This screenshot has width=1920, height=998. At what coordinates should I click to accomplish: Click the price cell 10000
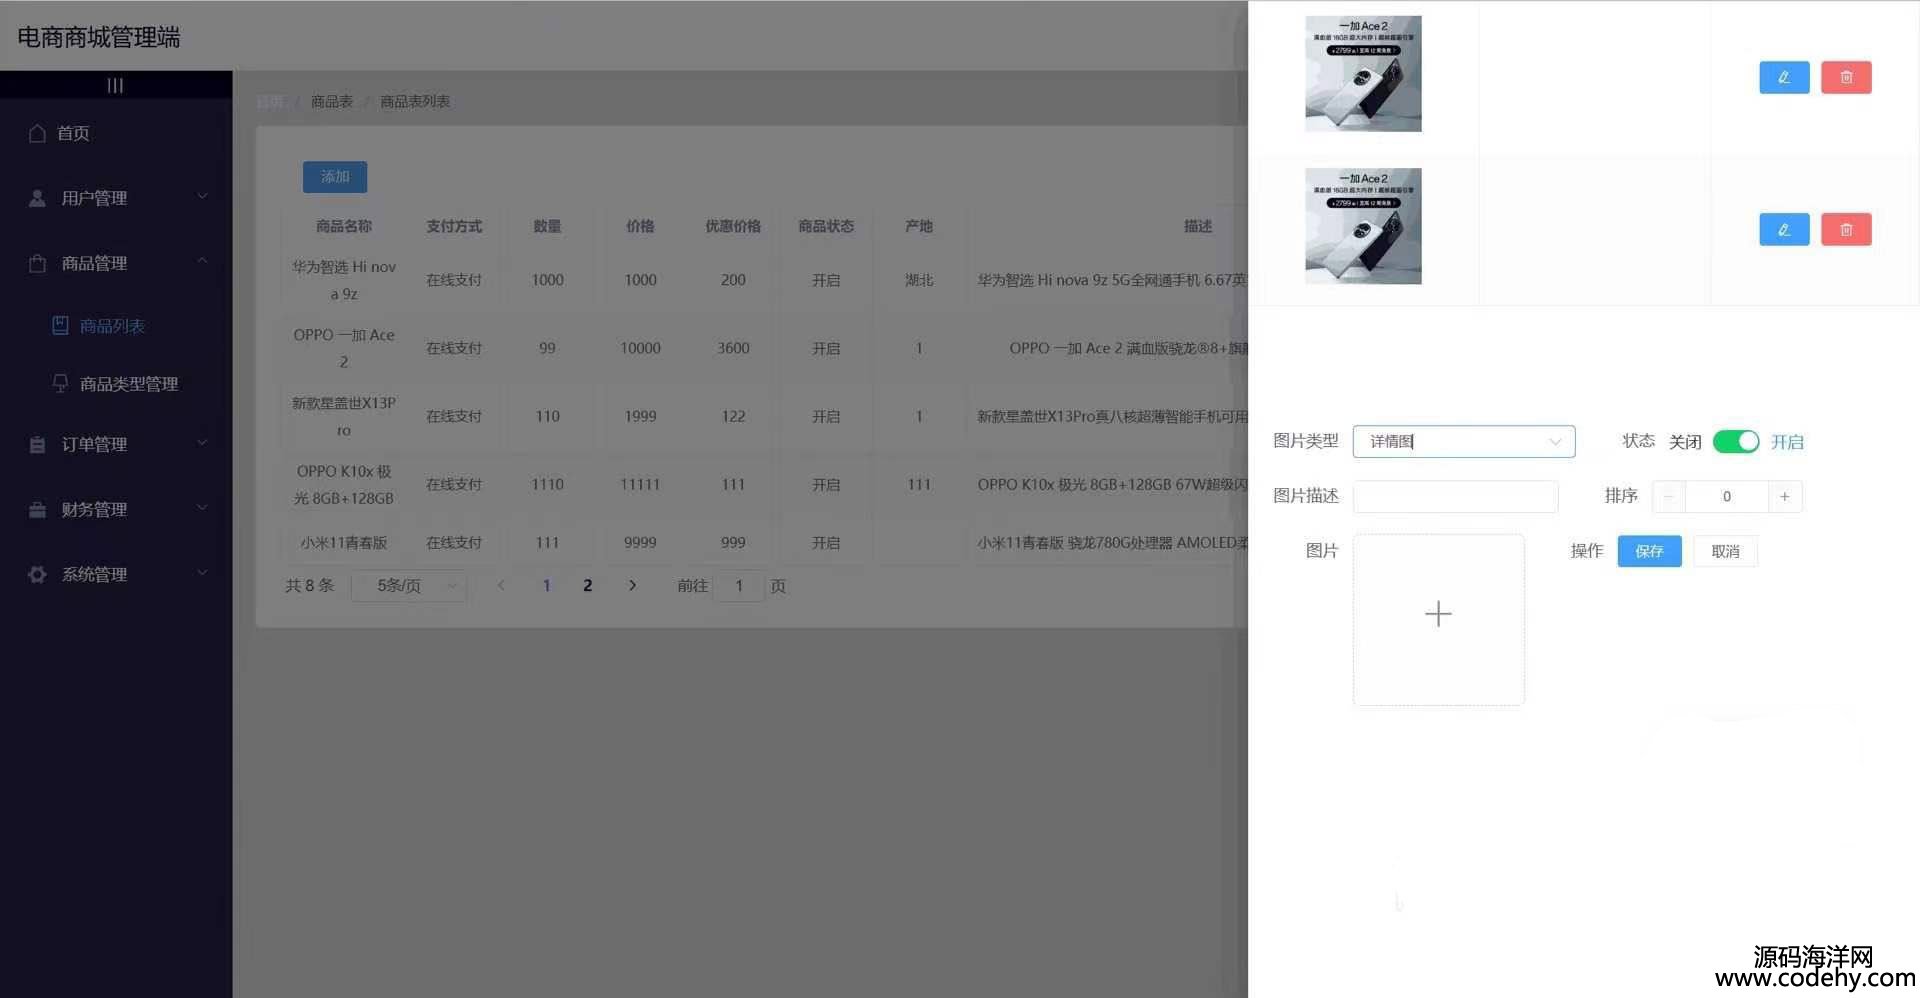point(640,348)
